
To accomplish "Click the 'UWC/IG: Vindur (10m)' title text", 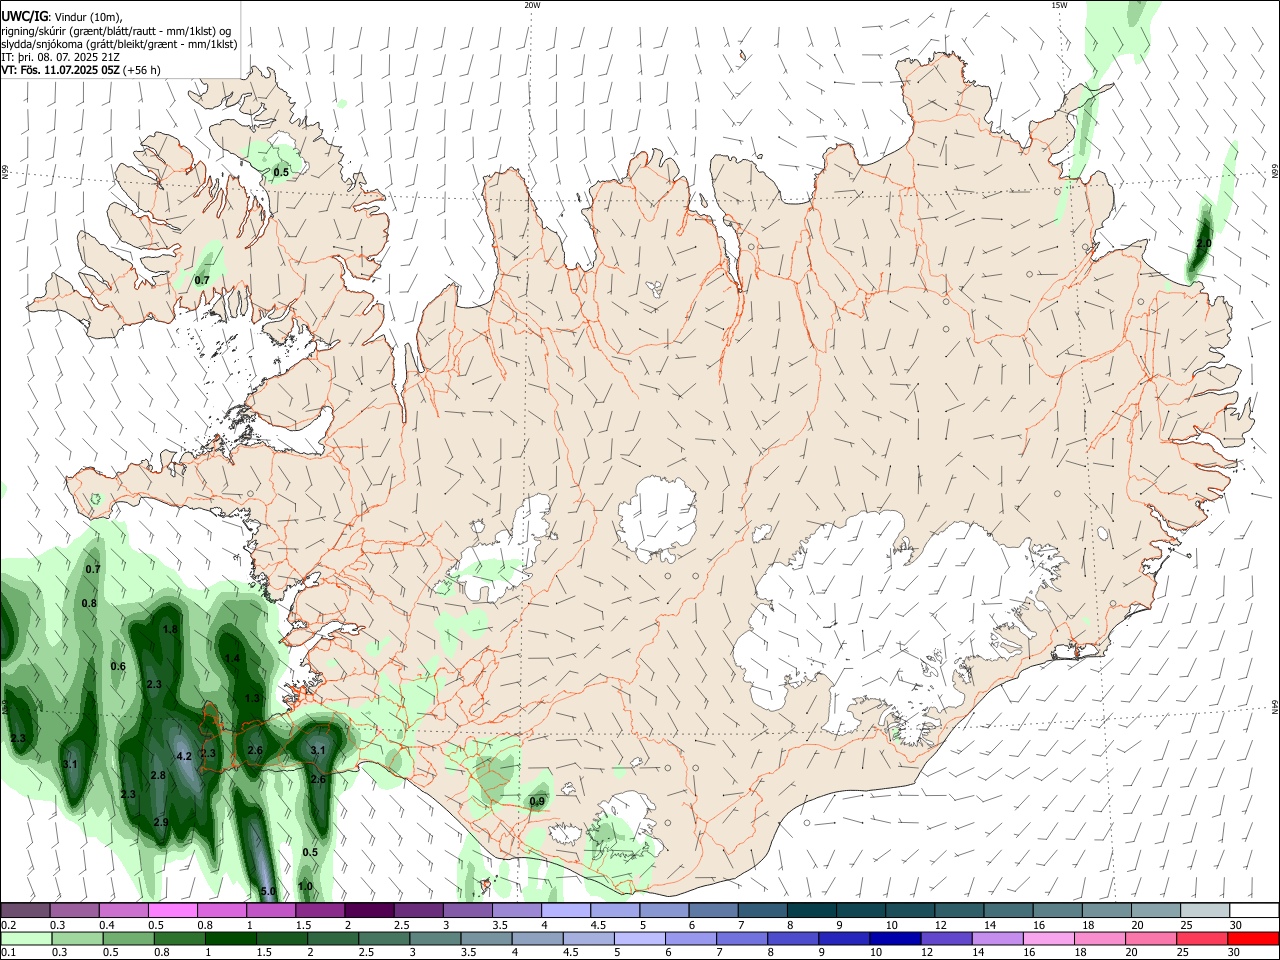I will click(60, 17).
